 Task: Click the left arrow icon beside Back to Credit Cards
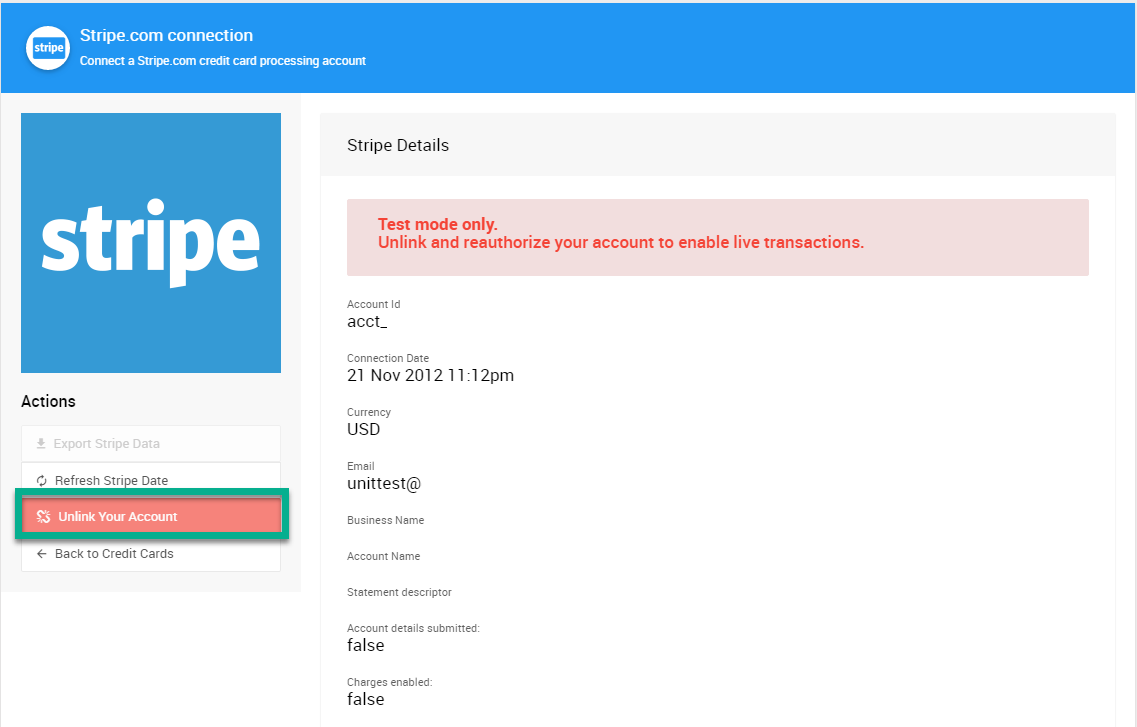point(41,554)
